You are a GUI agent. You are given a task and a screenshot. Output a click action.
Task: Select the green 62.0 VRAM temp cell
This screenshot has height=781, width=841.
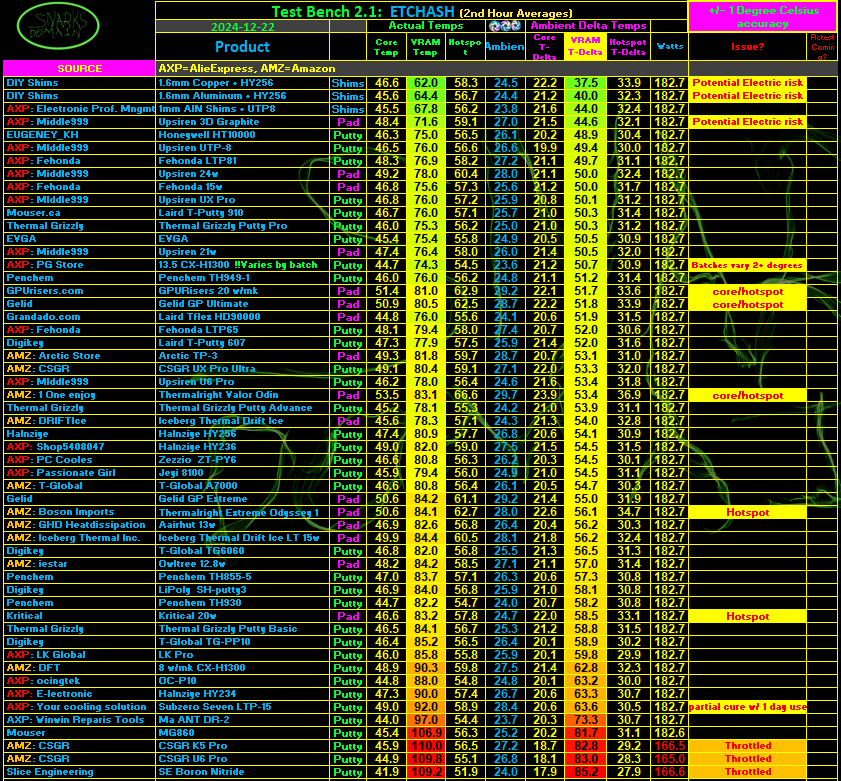(425, 83)
